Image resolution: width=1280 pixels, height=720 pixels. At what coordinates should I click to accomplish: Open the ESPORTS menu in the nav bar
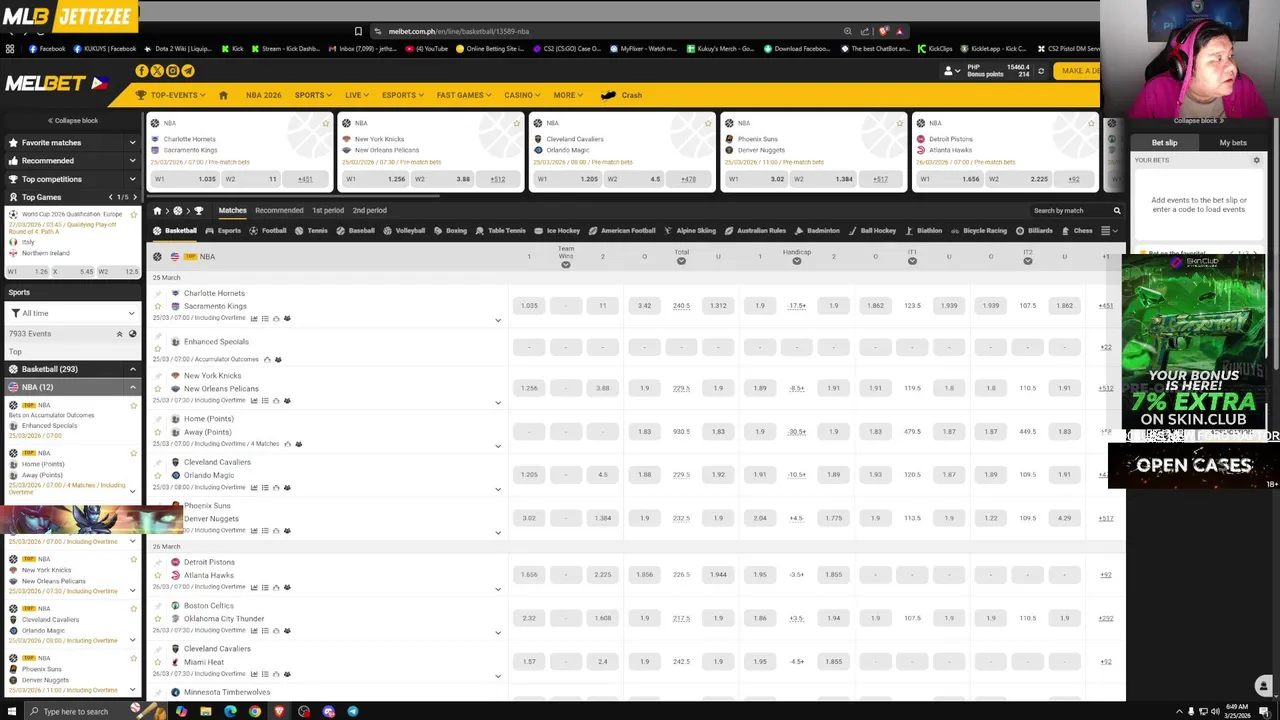[x=403, y=95]
